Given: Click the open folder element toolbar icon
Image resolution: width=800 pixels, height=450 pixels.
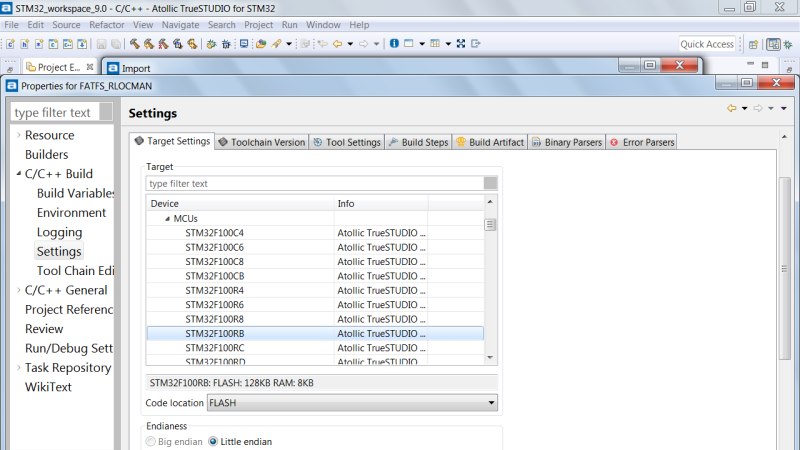Looking at the screenshot, I should coord(261,44).
